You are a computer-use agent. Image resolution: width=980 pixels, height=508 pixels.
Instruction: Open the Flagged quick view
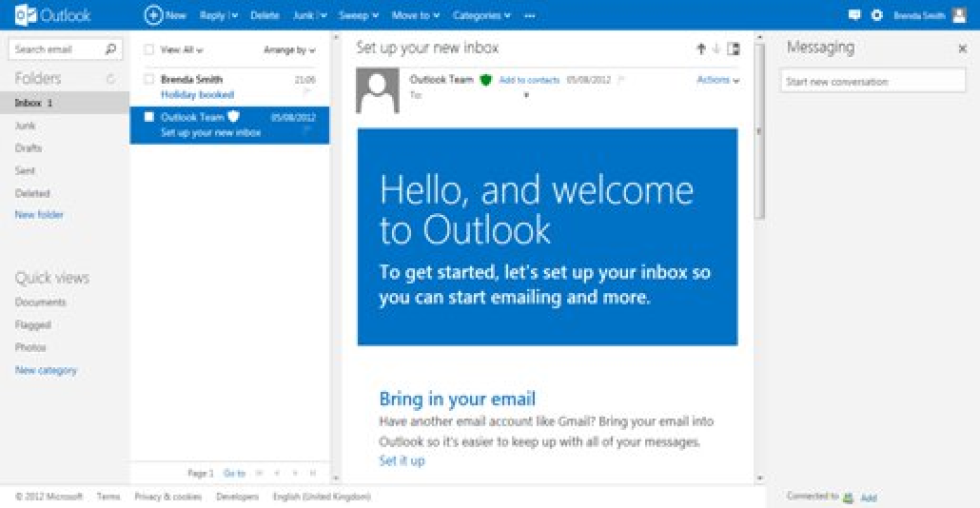pos(33,324)
